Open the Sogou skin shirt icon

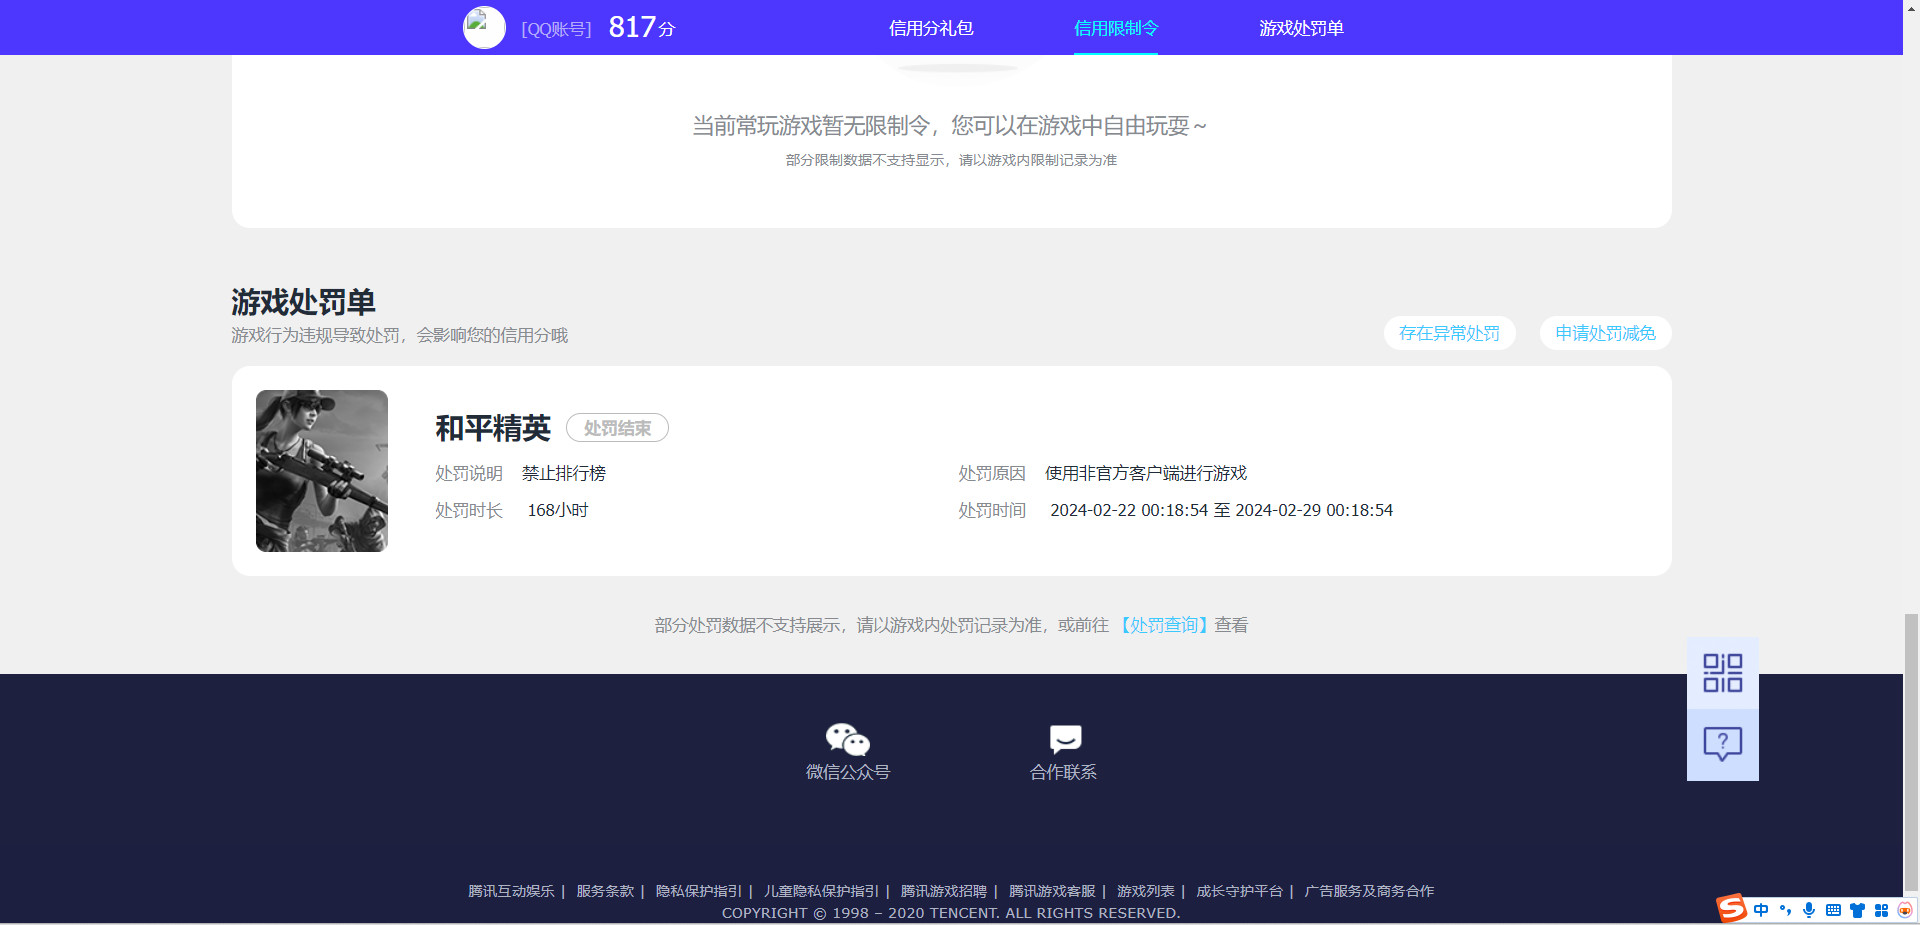(x=1857, y=910)
